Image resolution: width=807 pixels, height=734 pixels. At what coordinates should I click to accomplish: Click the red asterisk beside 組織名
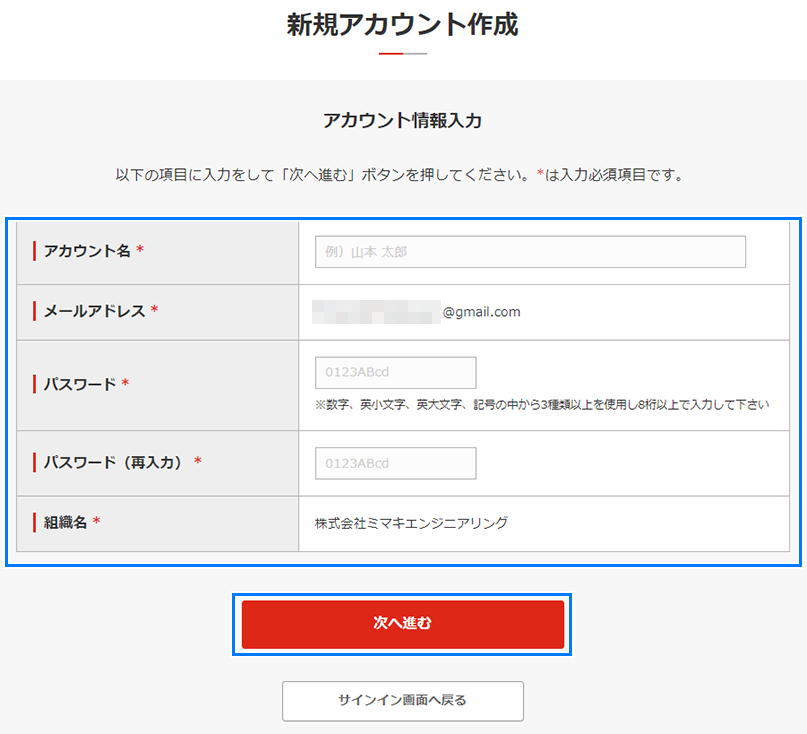point(95,521)
